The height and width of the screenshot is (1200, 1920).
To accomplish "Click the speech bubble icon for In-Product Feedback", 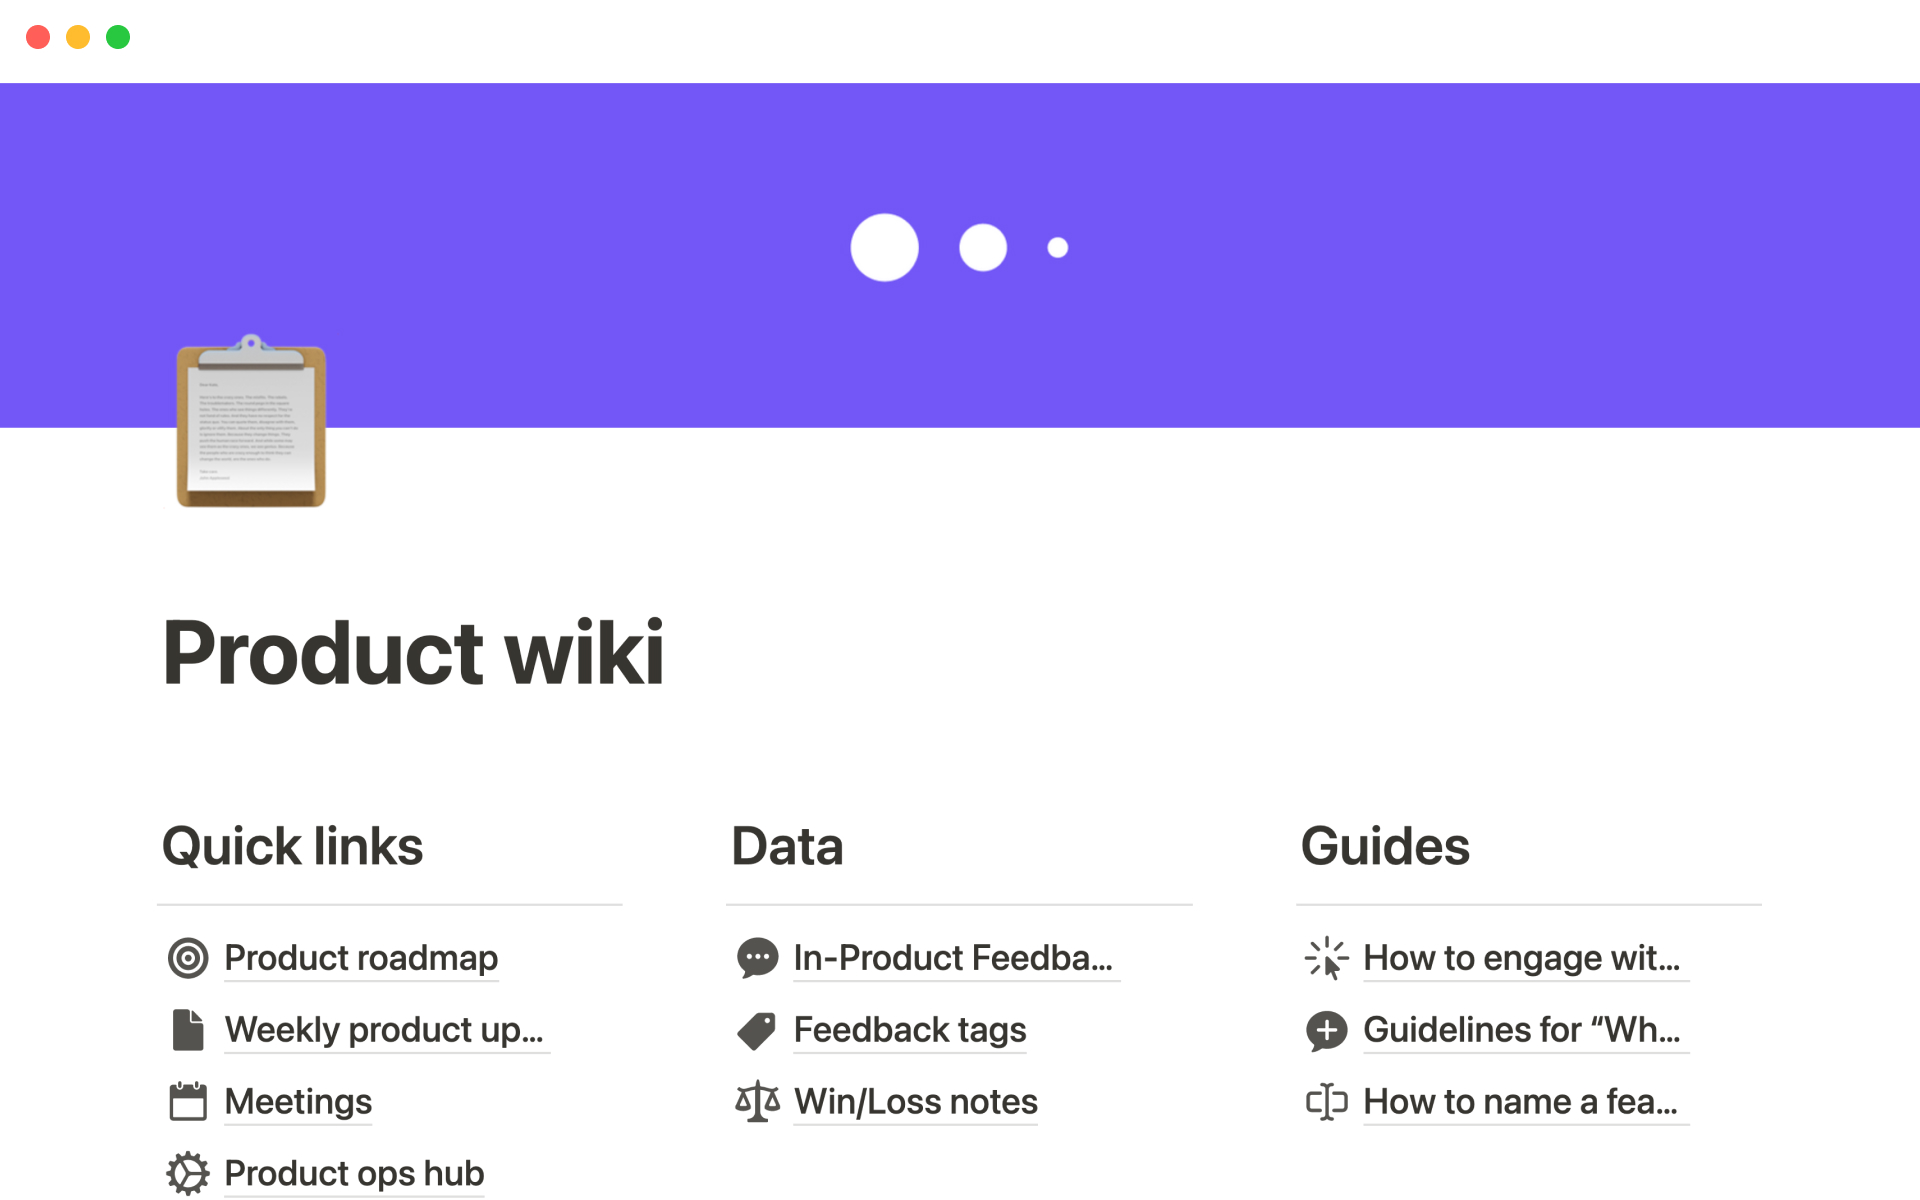I will 757,958.
